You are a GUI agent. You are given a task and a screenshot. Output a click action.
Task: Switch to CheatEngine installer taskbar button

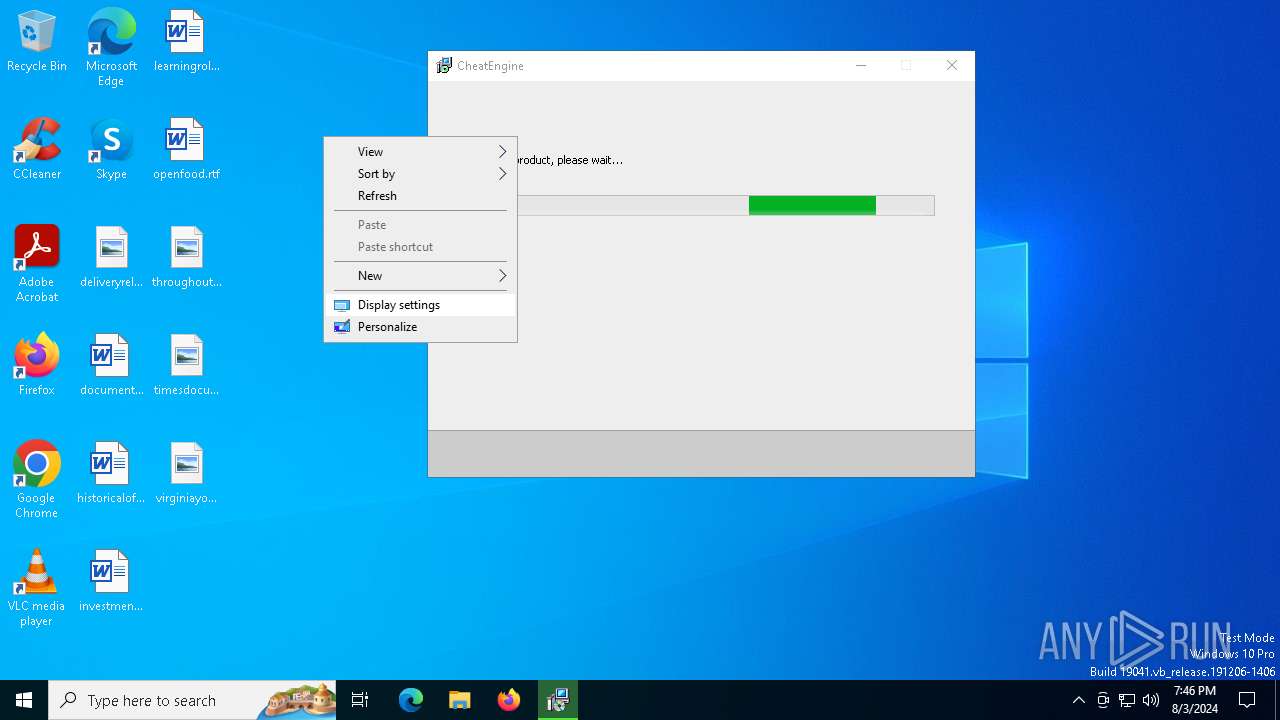(x=558, y=700)
